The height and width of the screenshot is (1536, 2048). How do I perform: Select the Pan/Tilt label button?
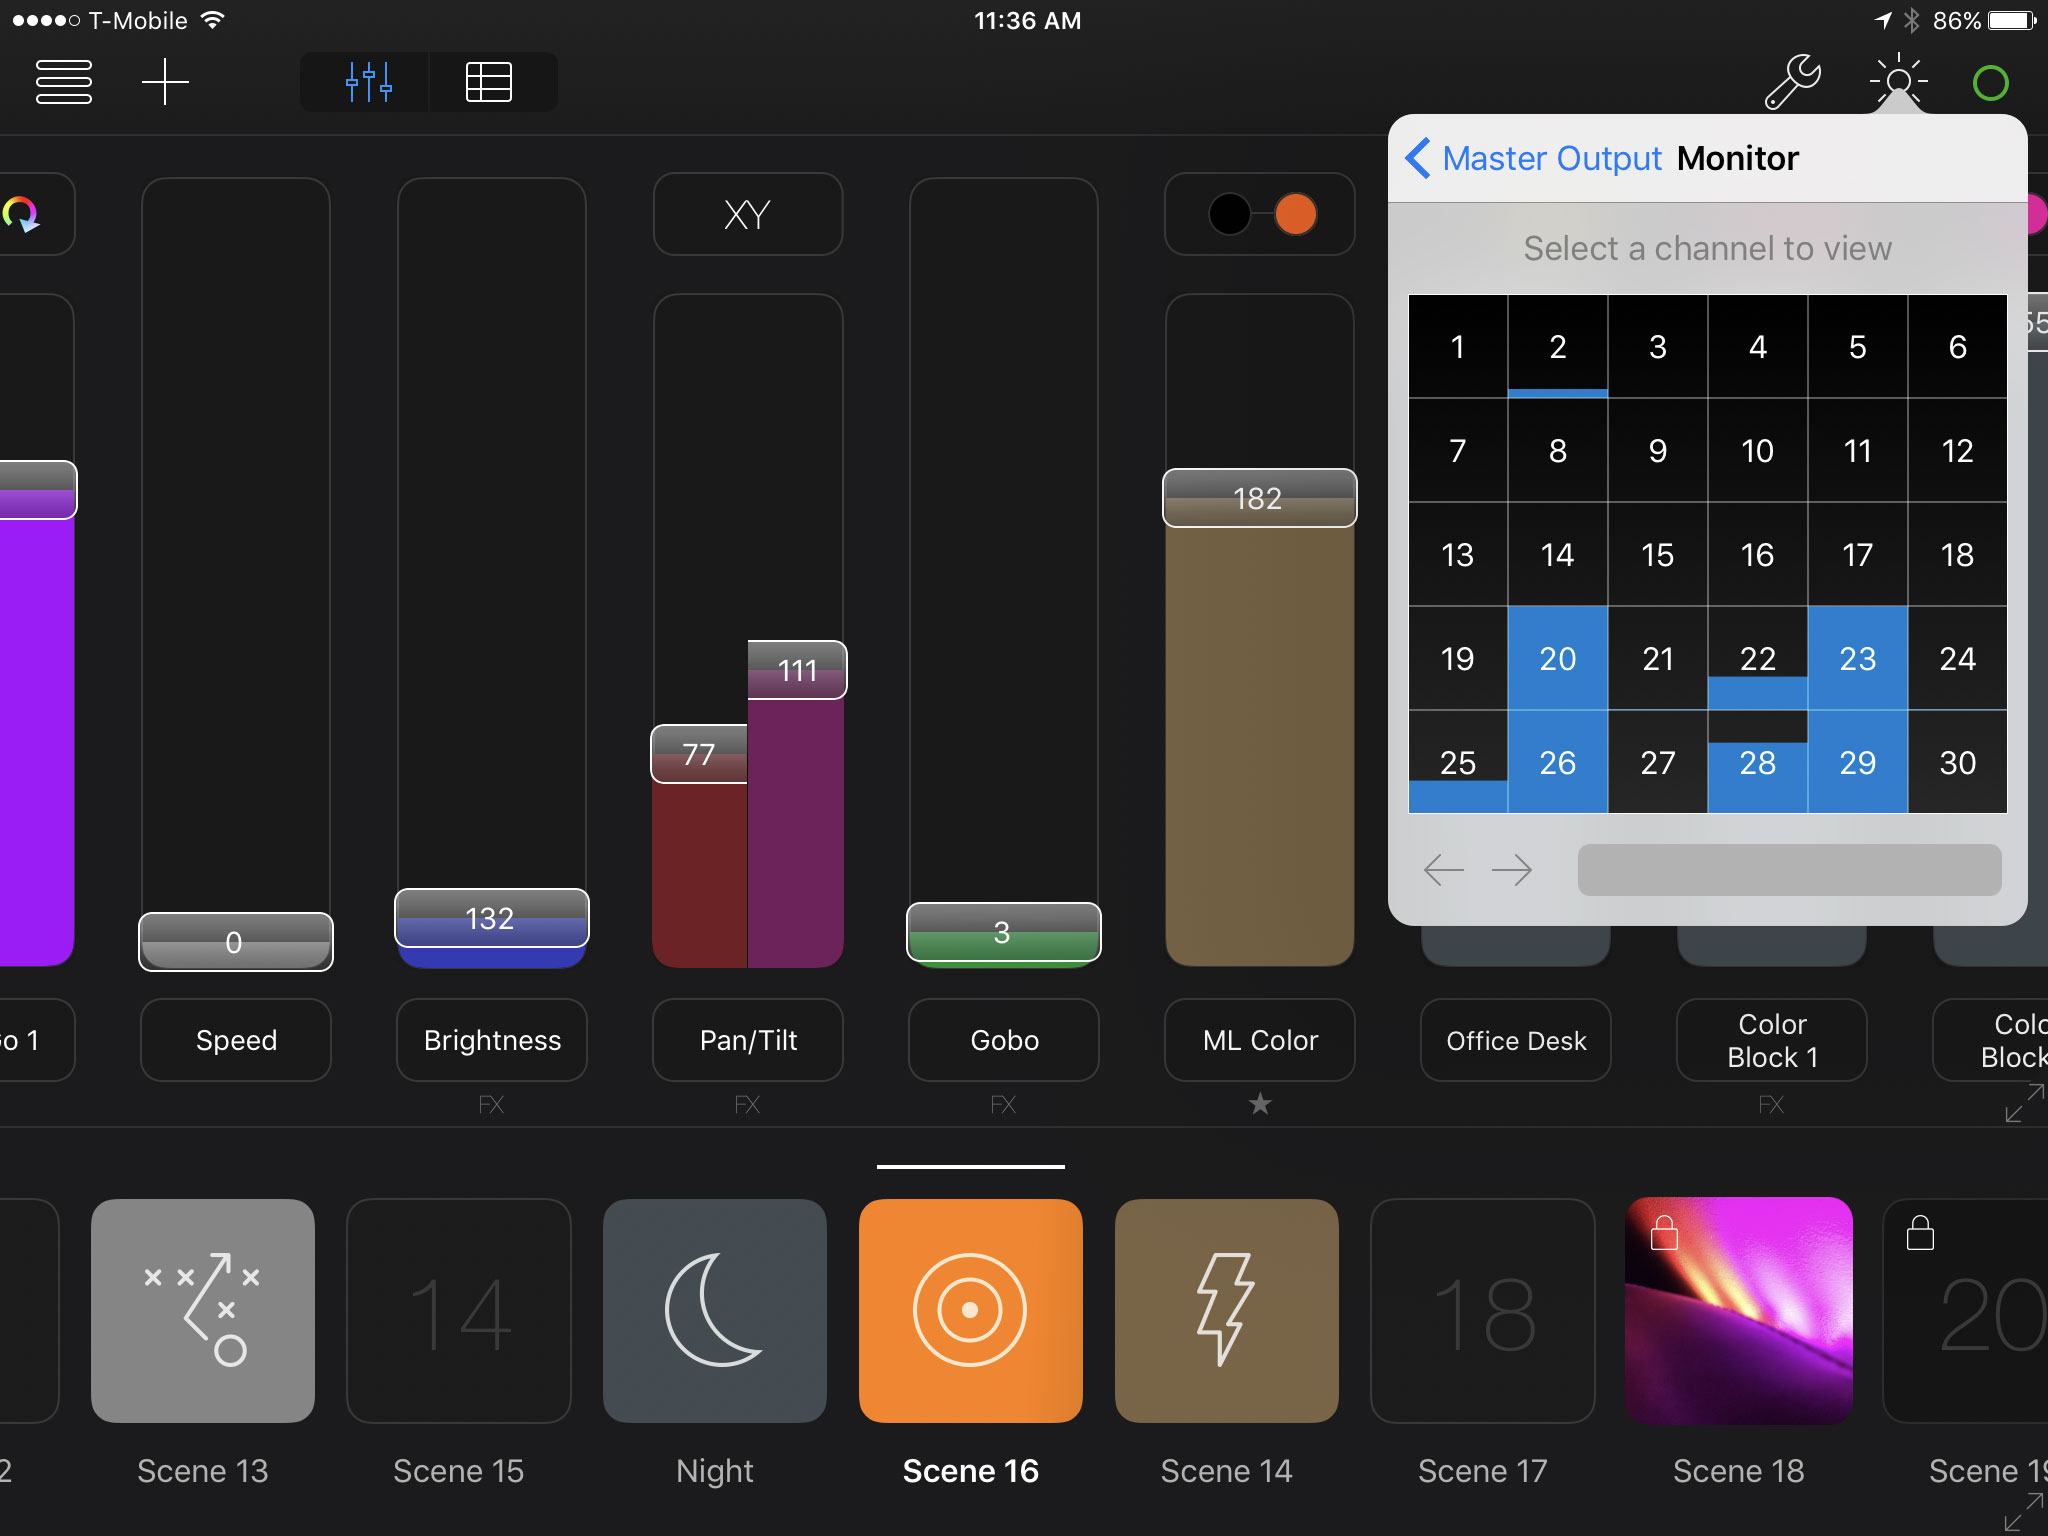(748, 1040)
